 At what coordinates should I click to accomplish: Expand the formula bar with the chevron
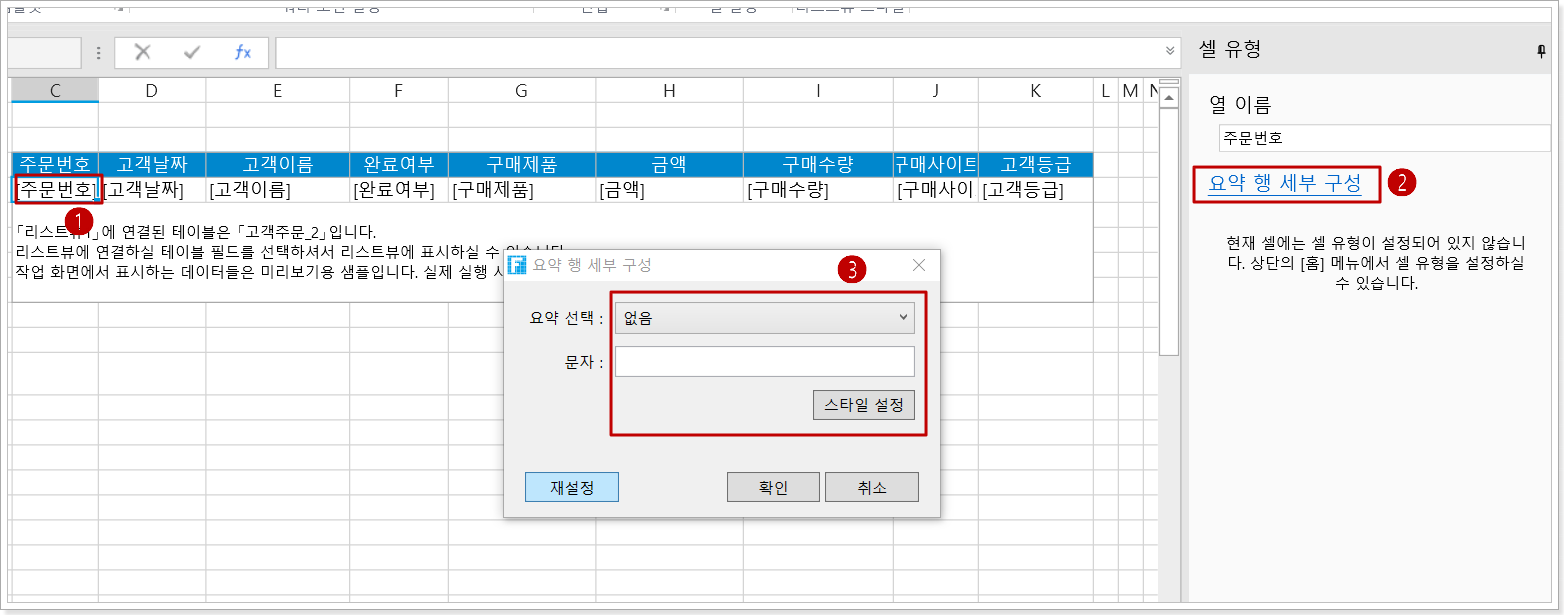[x=1170, y=51]
